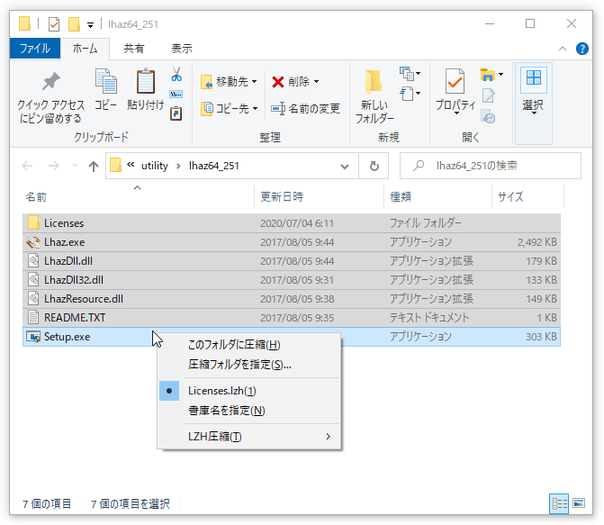Switch to the 表示 ribbon tab

(181, 49)
